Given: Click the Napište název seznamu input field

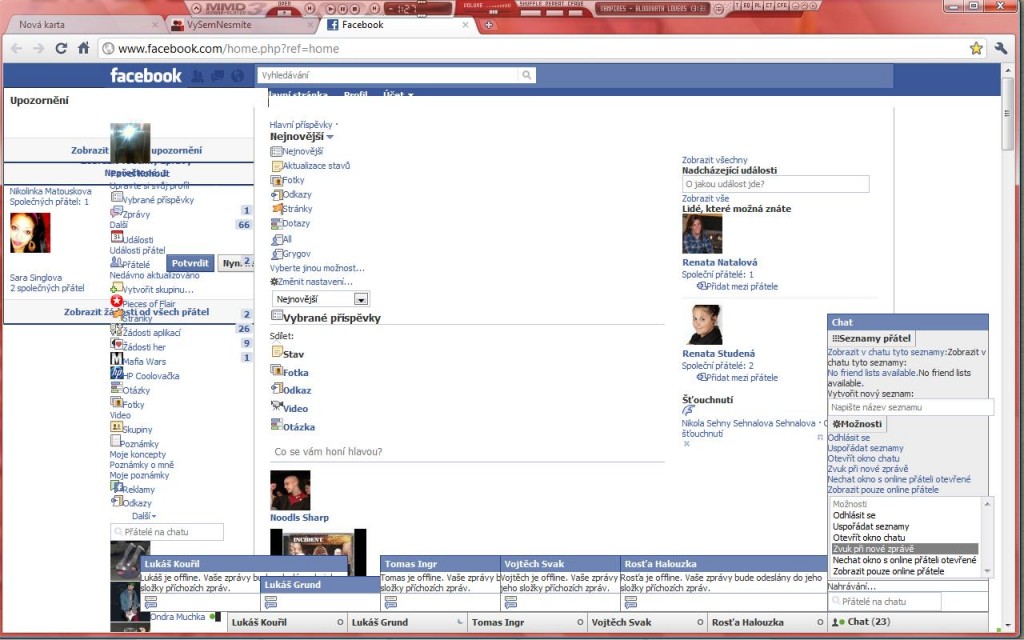Looking at the screenshot, I should (911, 407).
